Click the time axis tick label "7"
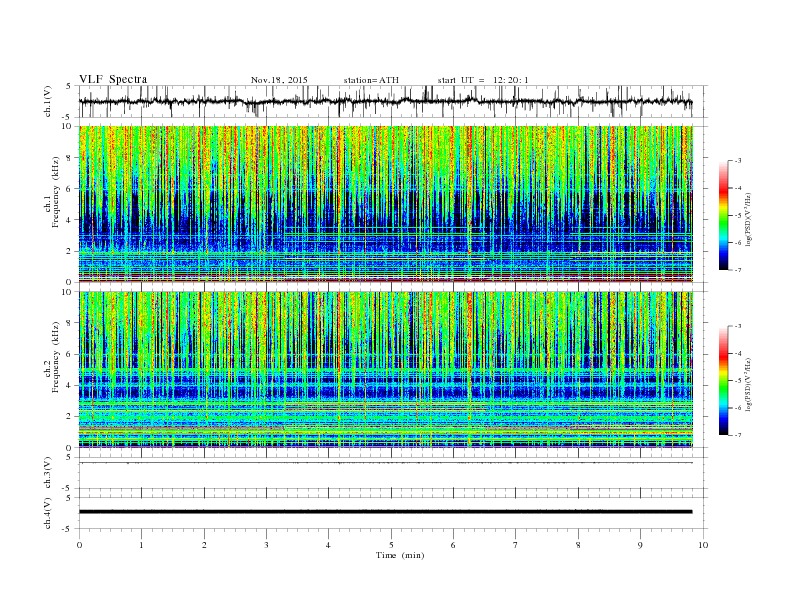This screenshot has height=612, width=792. (516, 545)
